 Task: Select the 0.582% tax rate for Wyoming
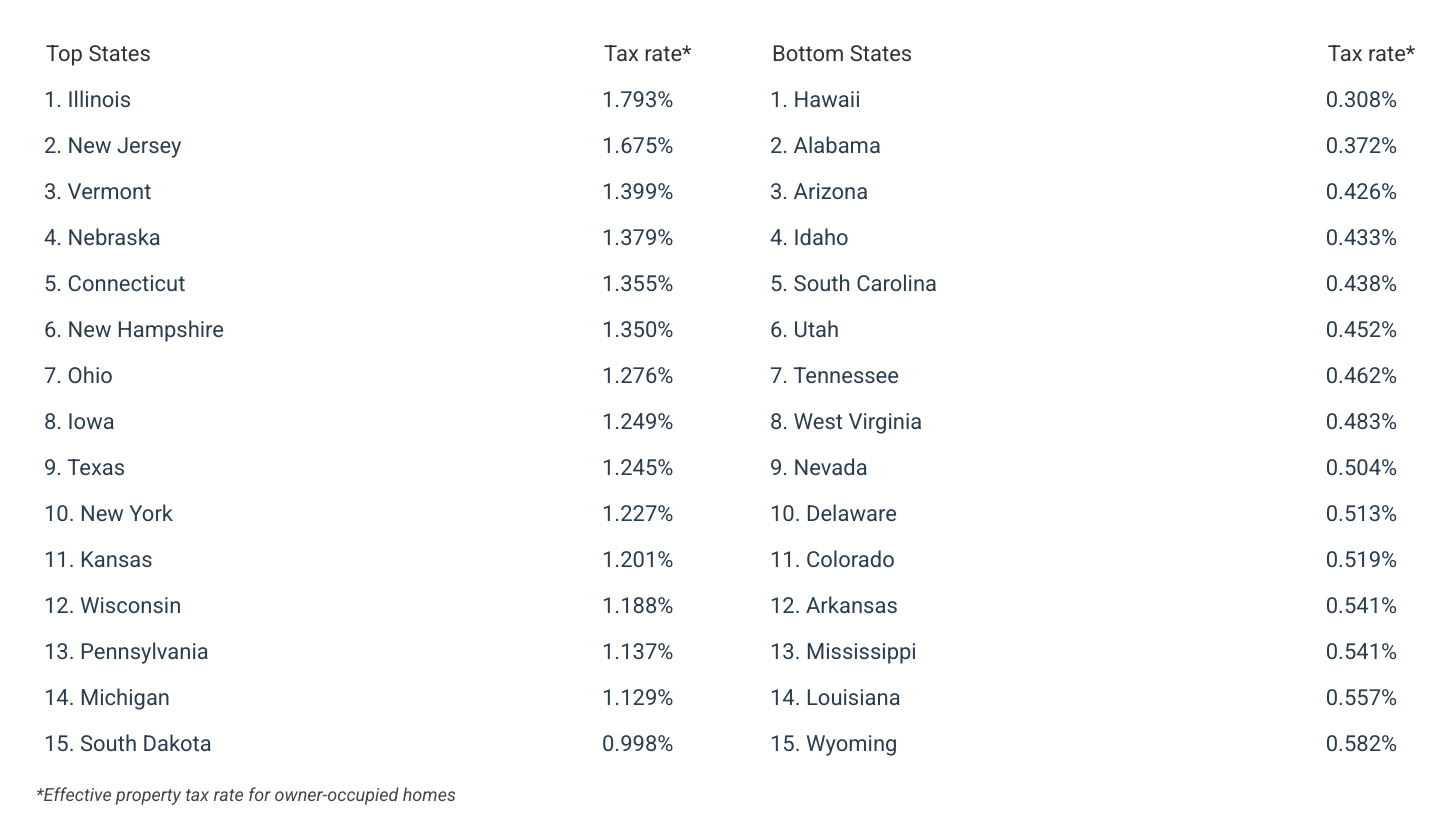(x=1361, y=744)
